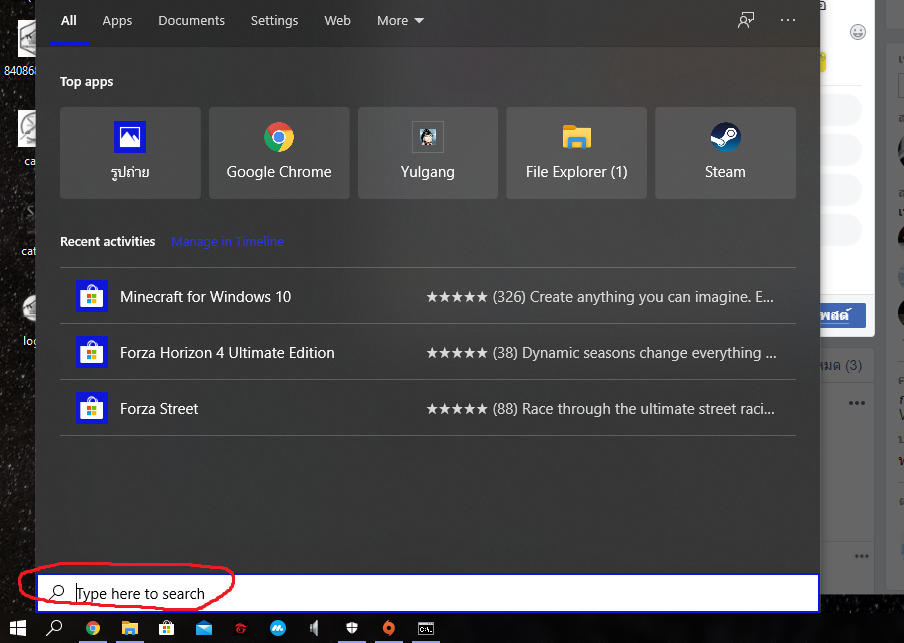Open the three-dot options menu in search panel

tap(788, 20)
